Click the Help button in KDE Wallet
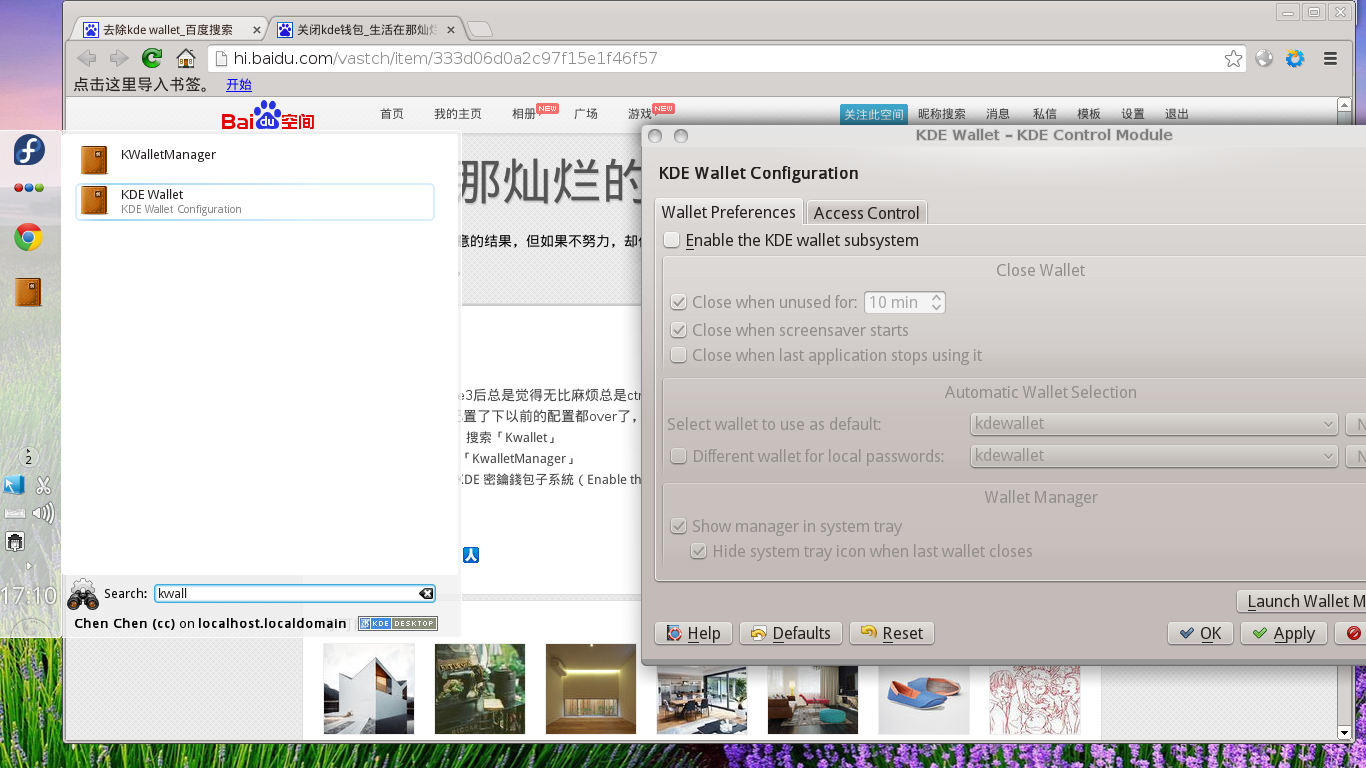1366x768 pixels. [x=693, y=633]
